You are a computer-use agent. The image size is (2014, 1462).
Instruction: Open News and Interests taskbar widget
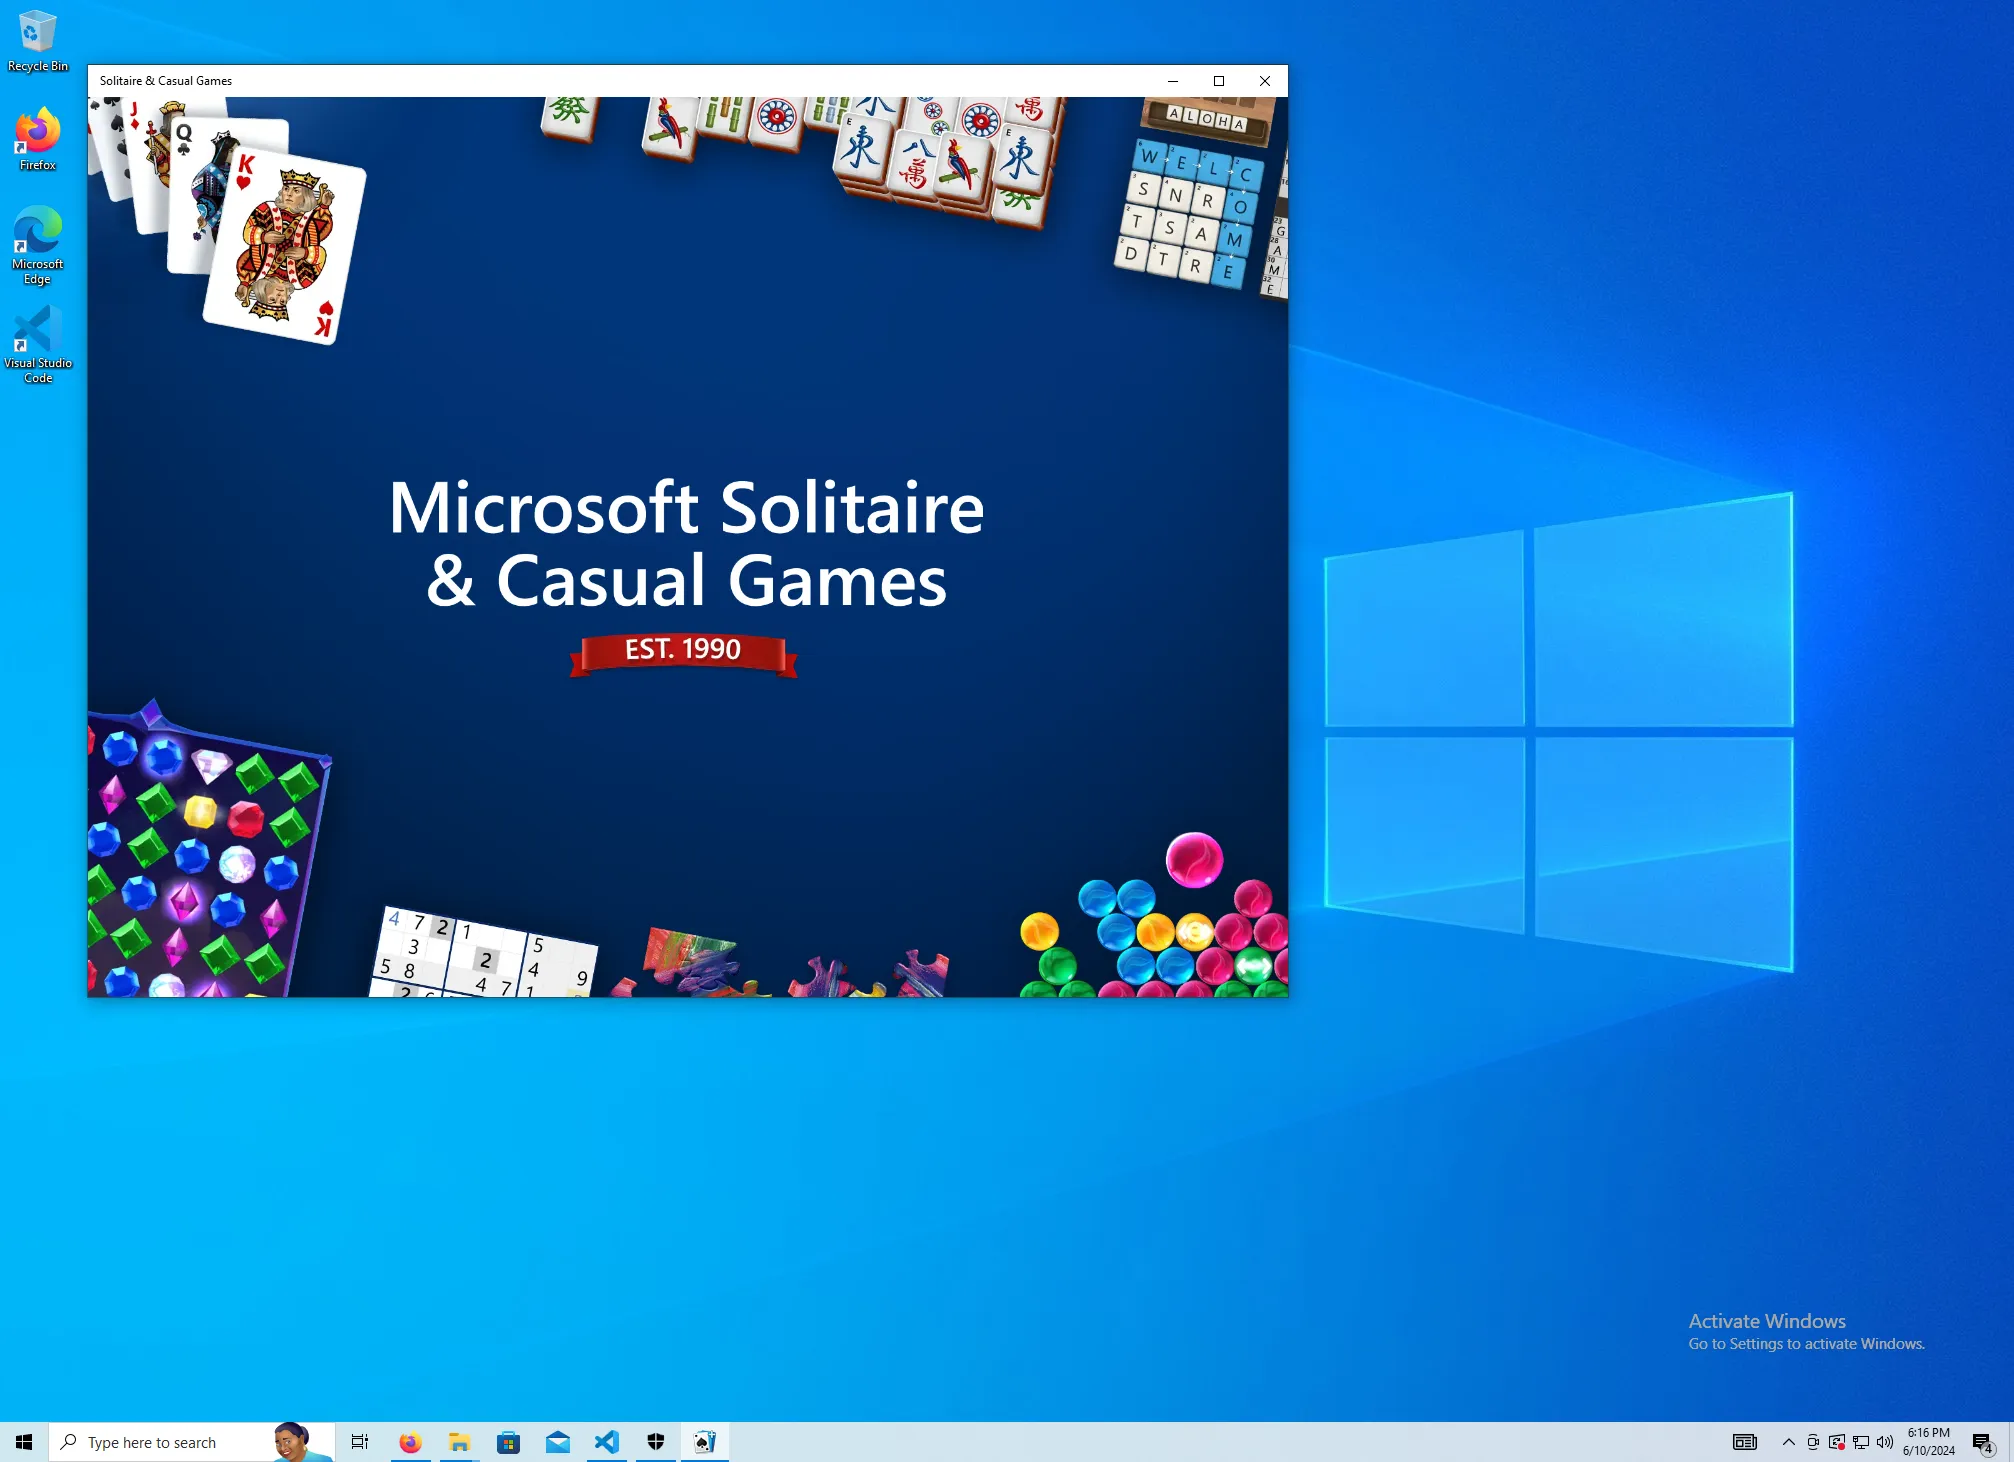pos(1744,1442)
